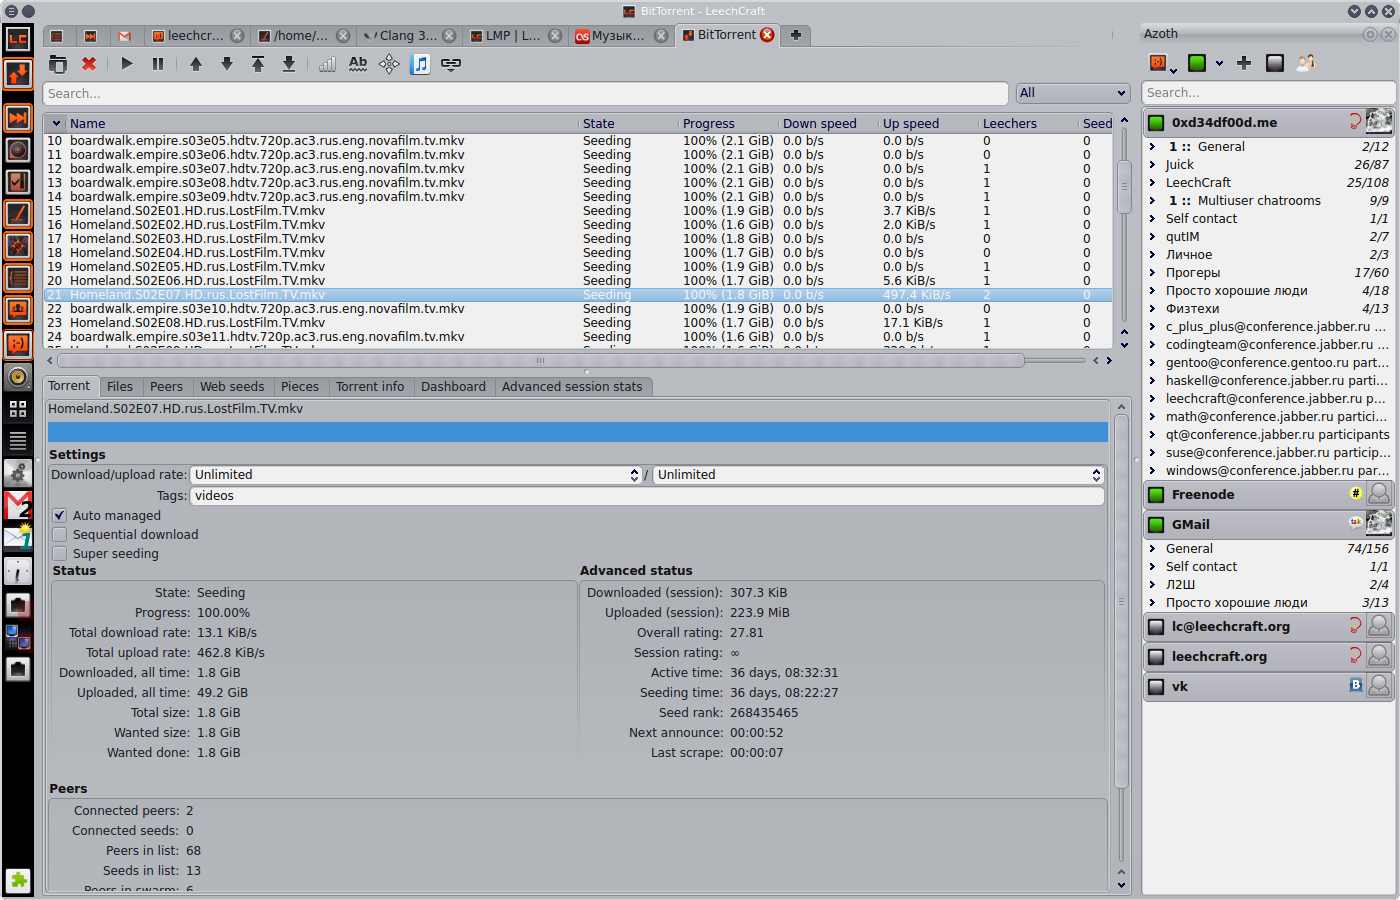Click the plus add icon in Azoth
Screen dimensions: 1400x900
(x=1244, y=63)
